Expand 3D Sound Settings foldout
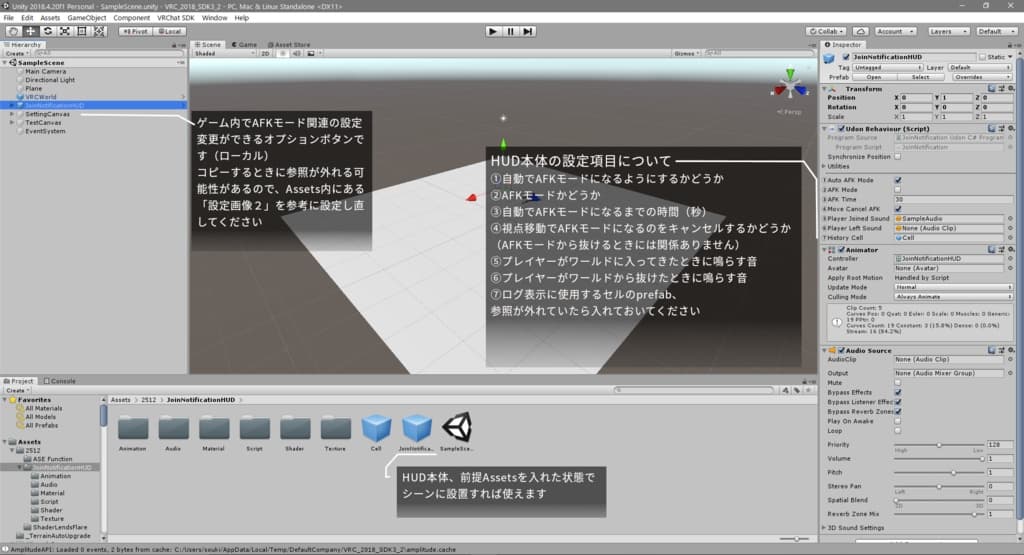Screen dimensions: 1024x555 pyautogui.click(x=825, y=528)
